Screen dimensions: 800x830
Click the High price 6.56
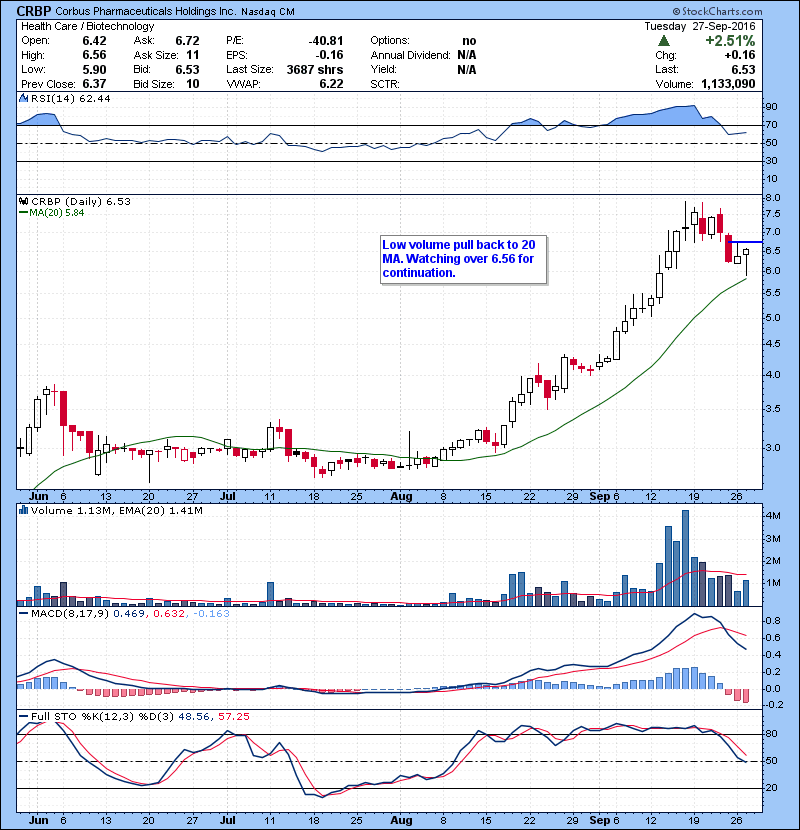[94, 55]
